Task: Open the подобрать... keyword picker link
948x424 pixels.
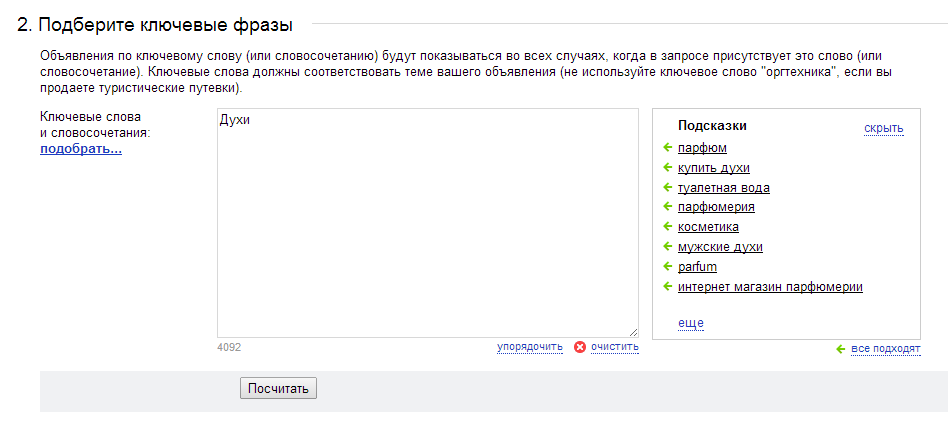Action: point(81,149)
